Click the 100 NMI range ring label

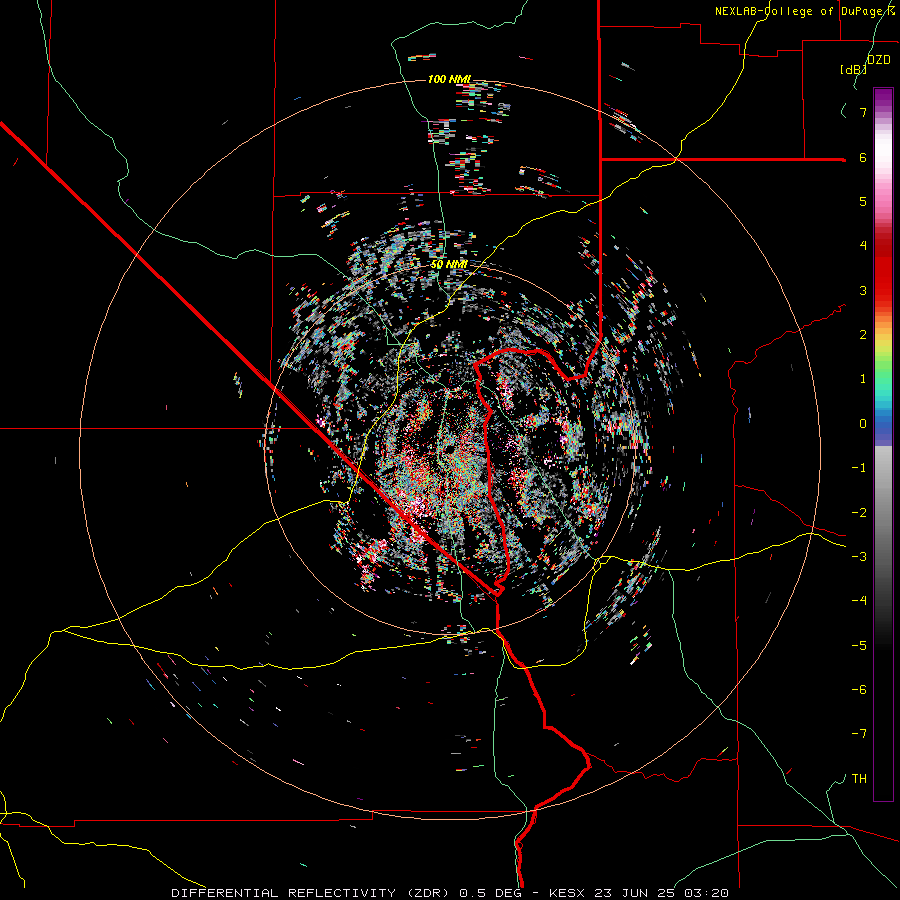click(x=449, y=79)
